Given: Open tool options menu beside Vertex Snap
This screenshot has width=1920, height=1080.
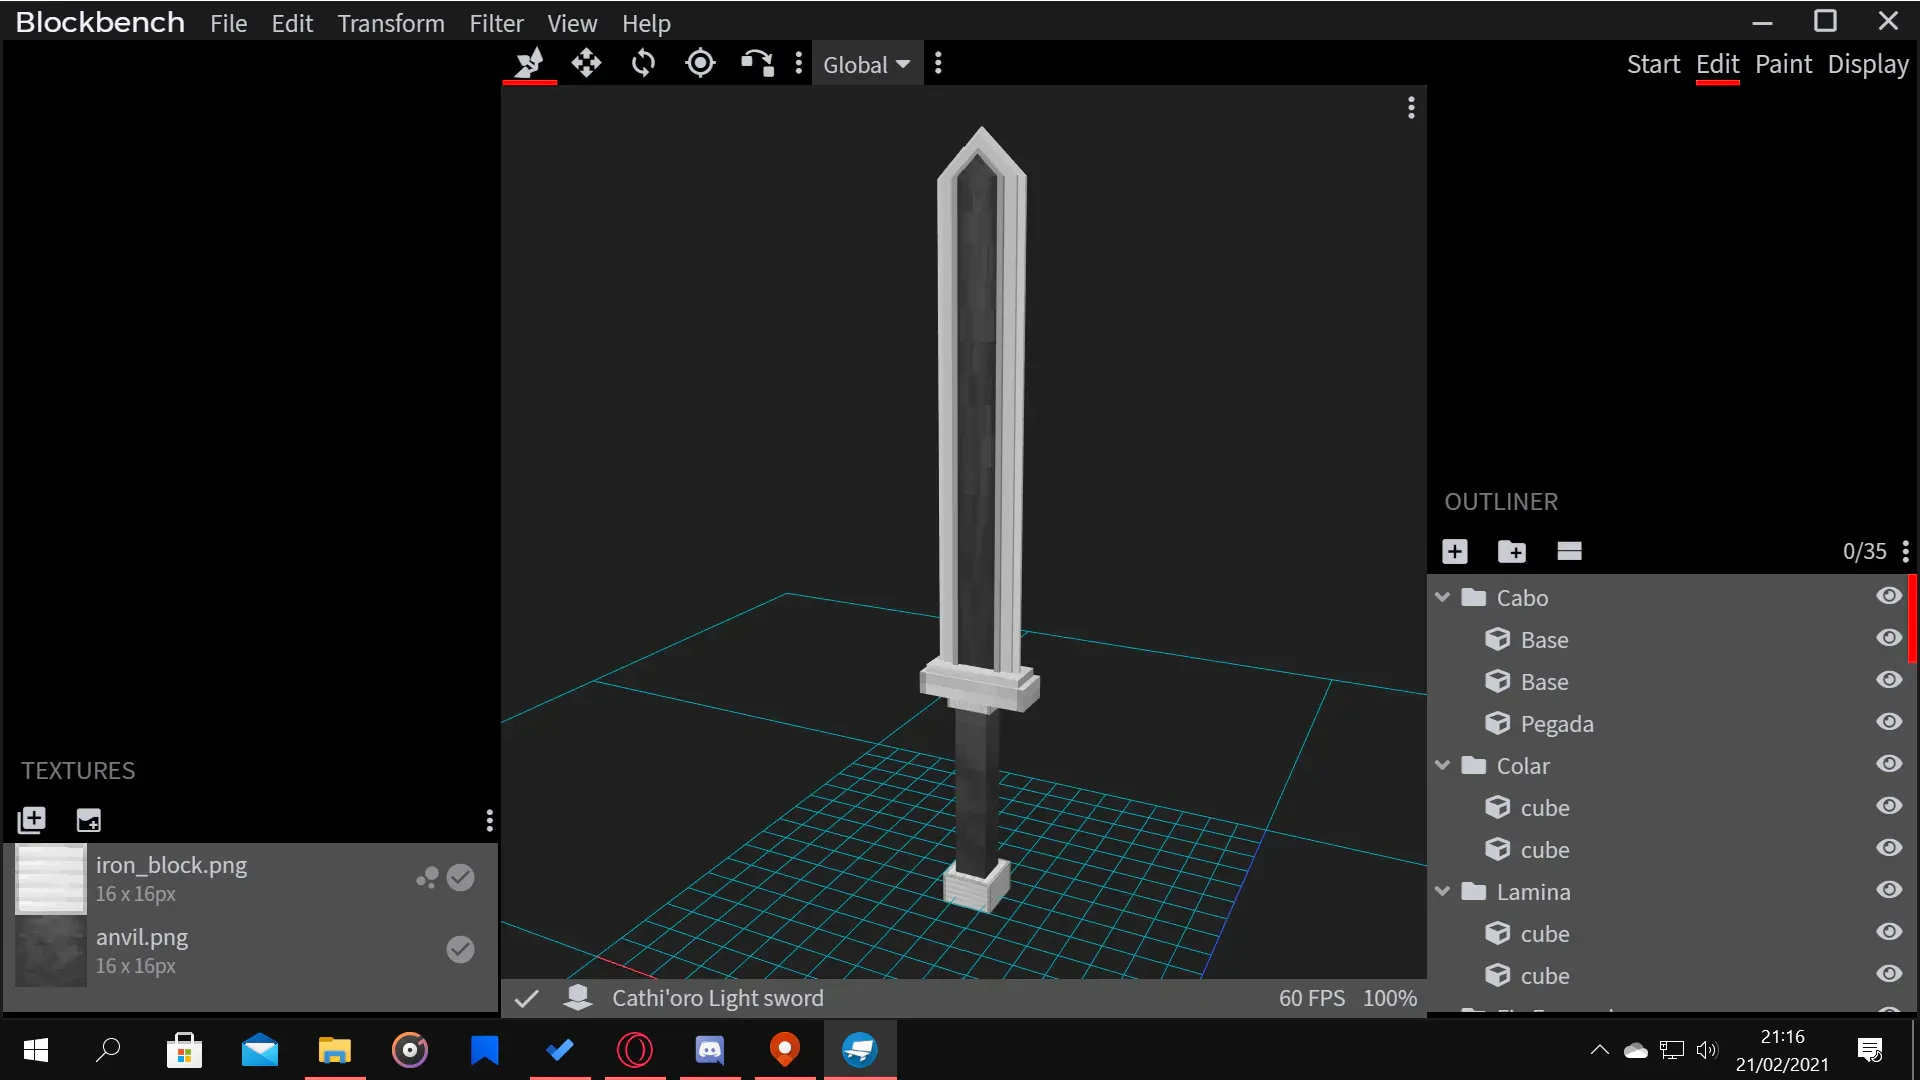Looking at the screenshot, I should 798,64.
